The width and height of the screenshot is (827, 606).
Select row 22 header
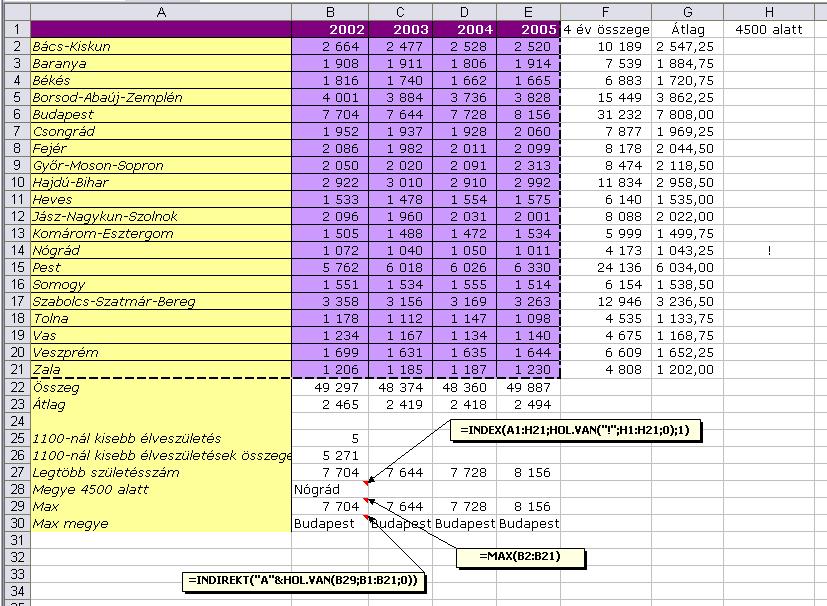17,387
